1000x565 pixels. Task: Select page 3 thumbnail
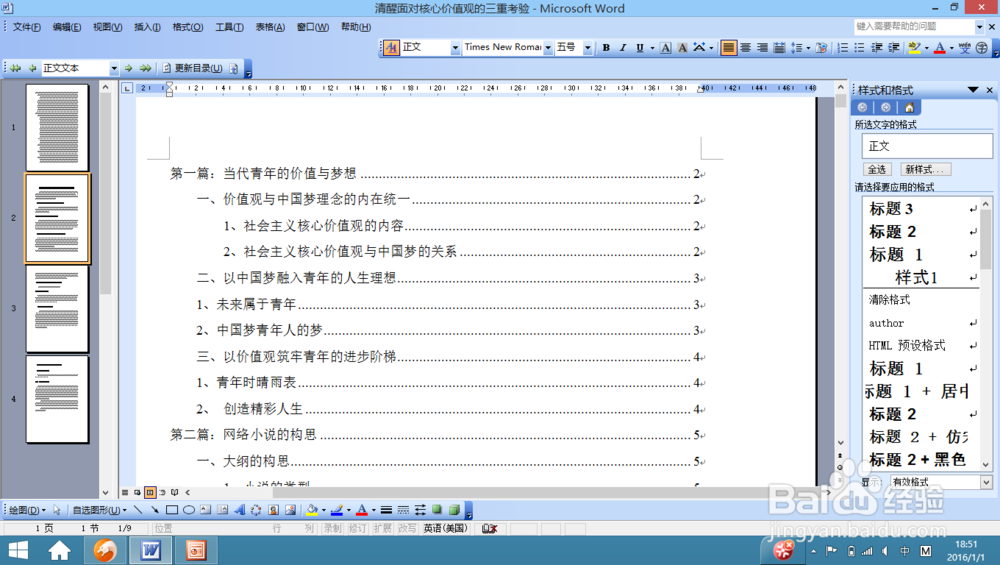57,309
